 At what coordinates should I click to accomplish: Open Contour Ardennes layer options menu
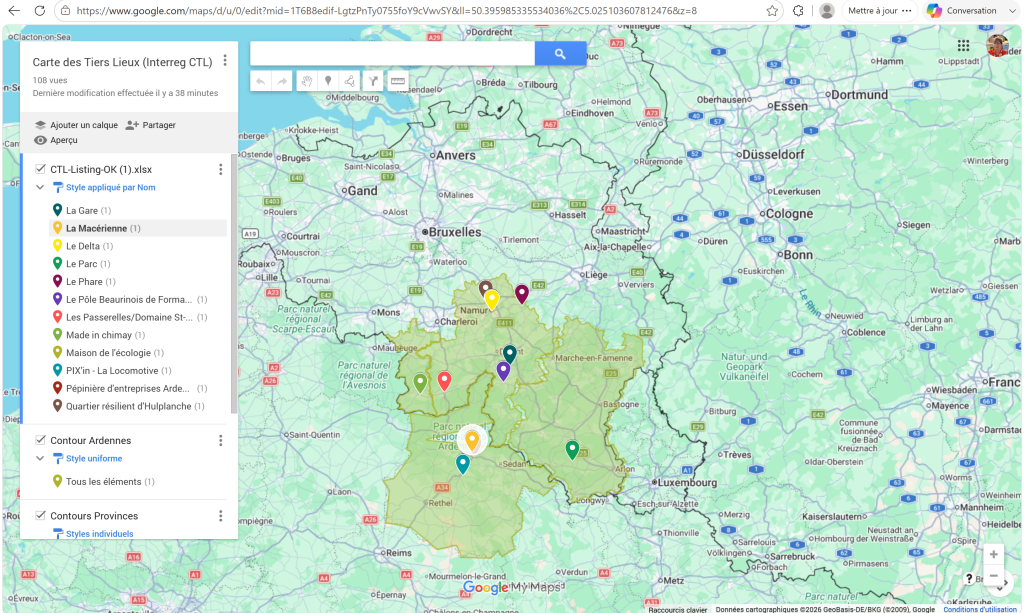pyautogui.click(x=221, y=441)
